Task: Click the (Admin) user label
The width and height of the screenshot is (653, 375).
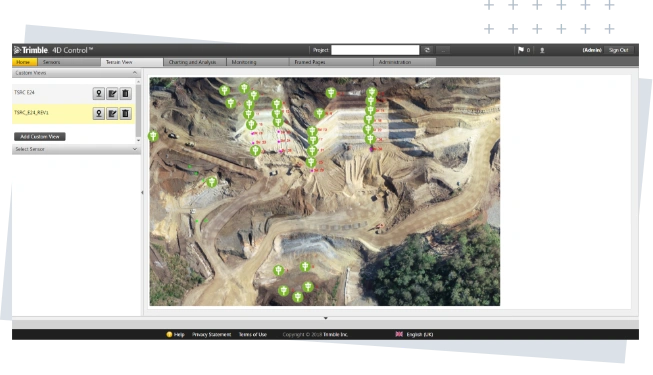Action: pyautogui.click(x=592, y=50)
